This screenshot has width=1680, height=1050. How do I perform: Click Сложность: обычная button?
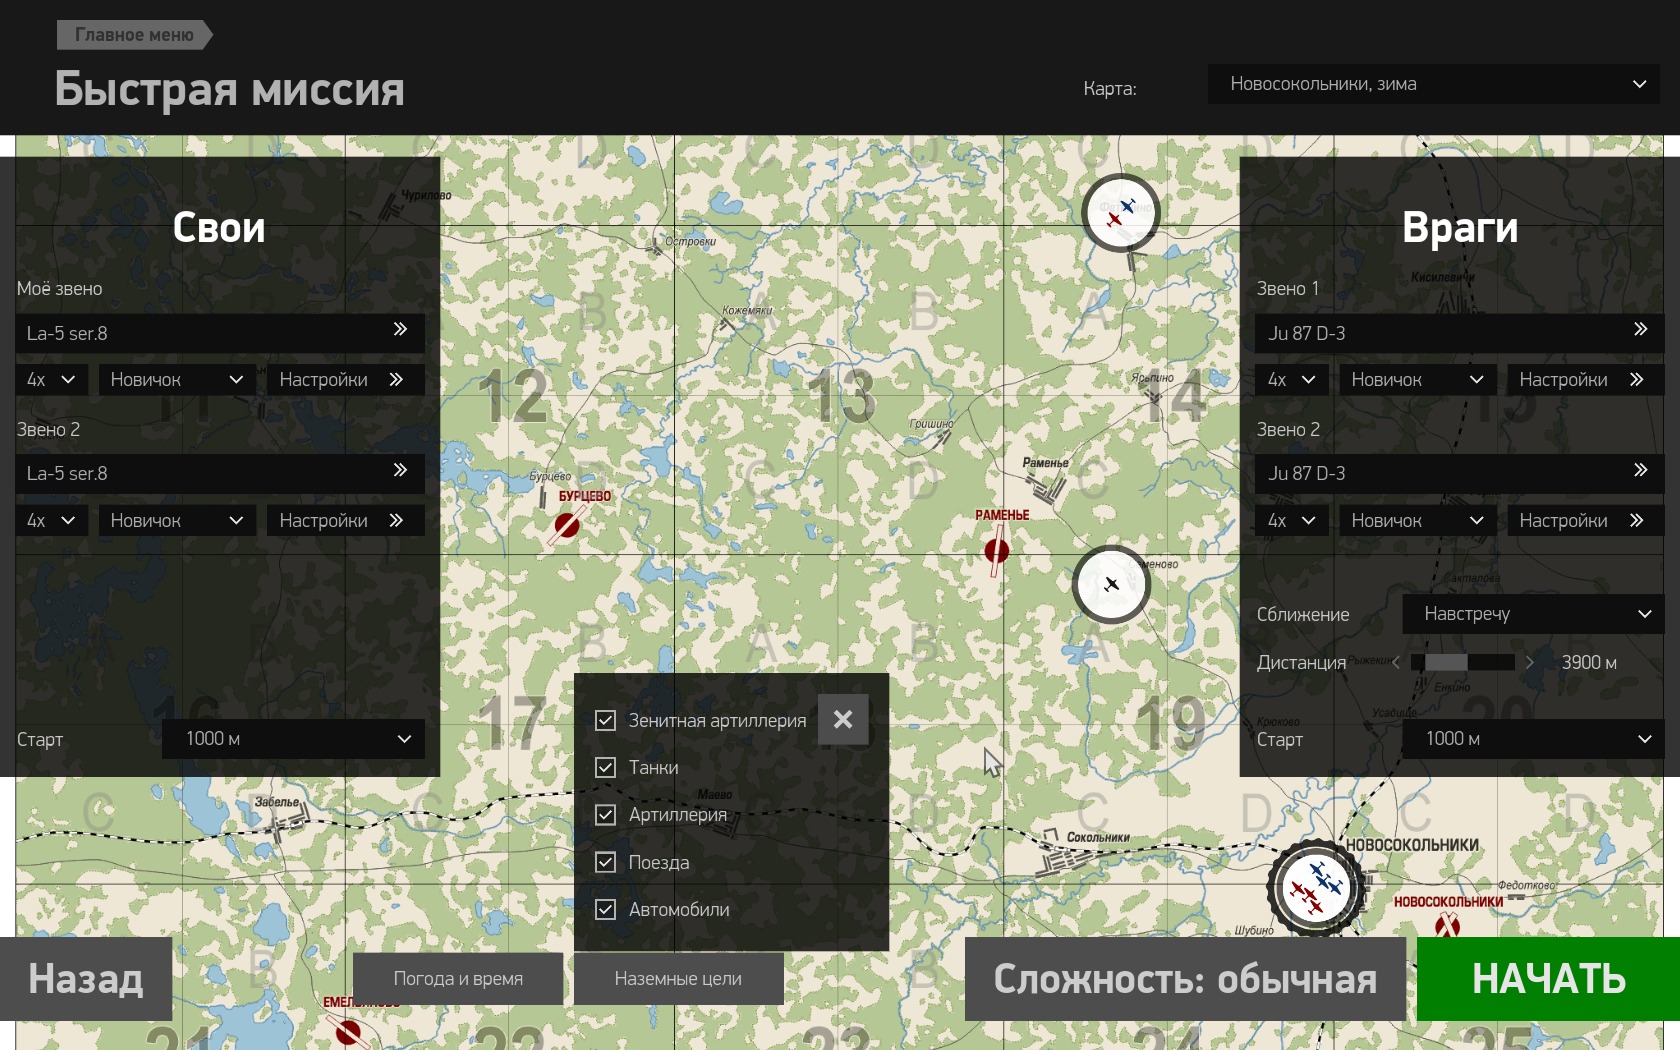coord(1185,979)
